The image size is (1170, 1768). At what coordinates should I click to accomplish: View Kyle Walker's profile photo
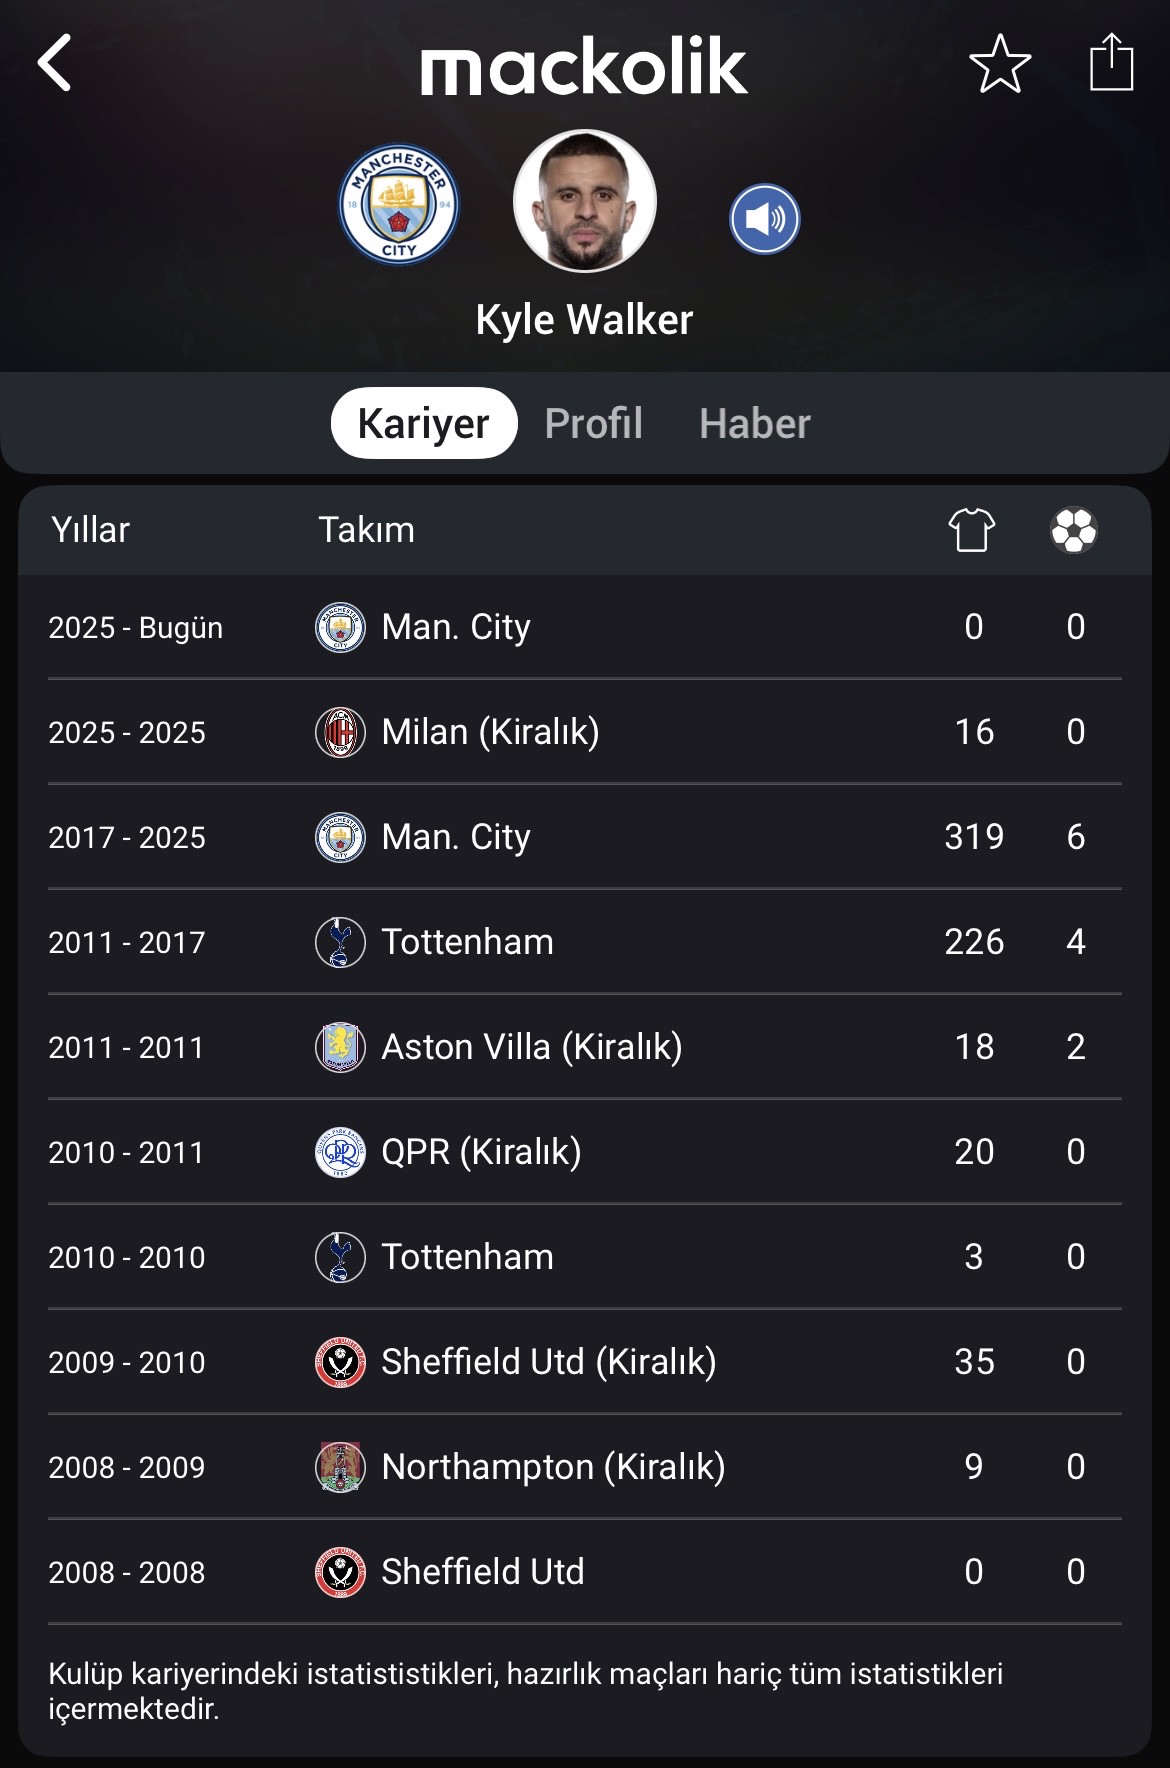point(584,201)
